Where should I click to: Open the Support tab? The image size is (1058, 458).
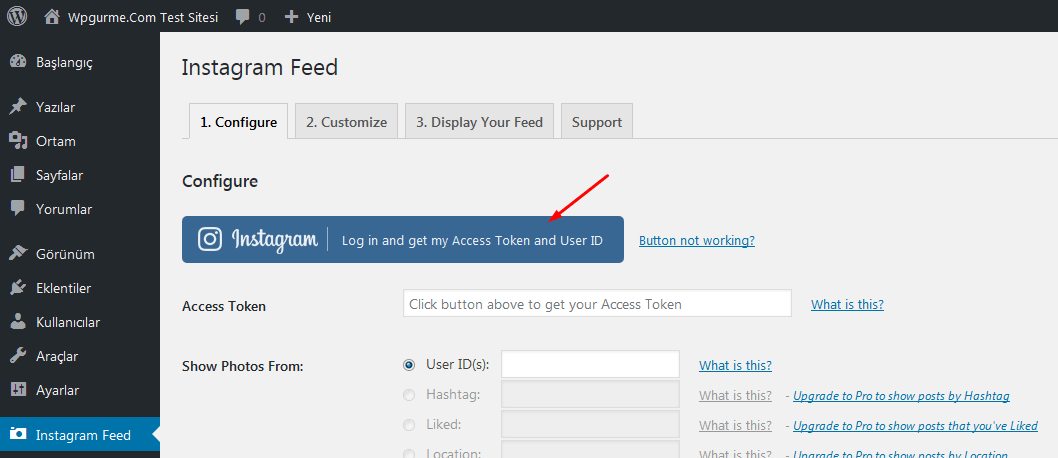pos(596,122)
